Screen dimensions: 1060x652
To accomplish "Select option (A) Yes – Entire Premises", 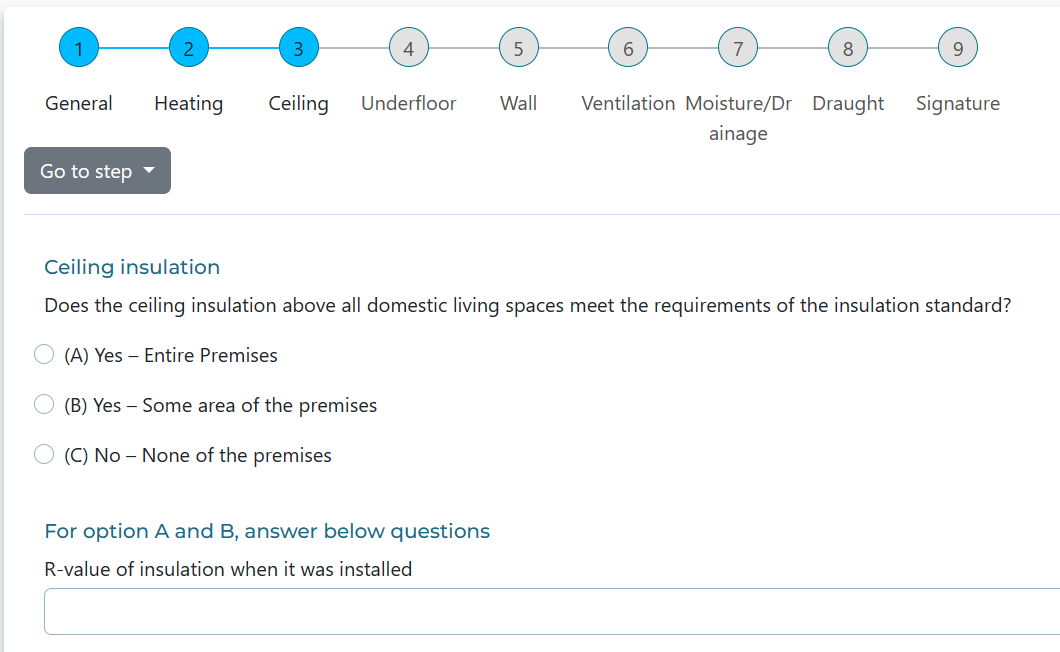I will pos(44,354).
